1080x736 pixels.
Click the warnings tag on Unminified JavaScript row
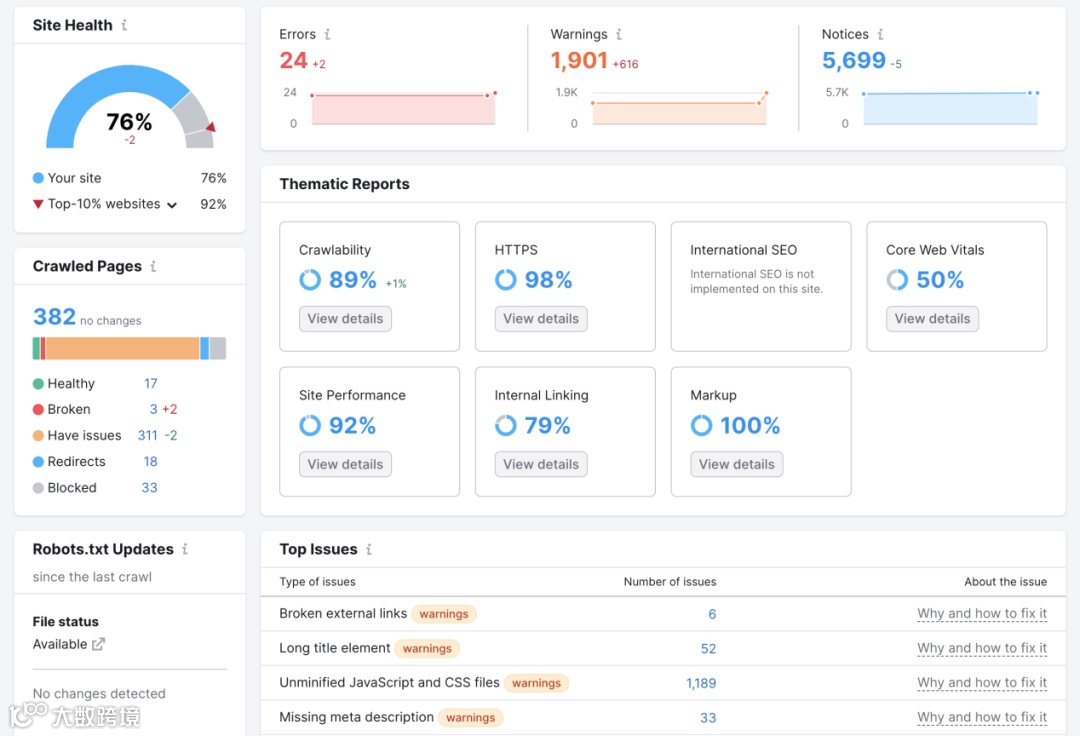pyautogui.click(x=536, y=683)
